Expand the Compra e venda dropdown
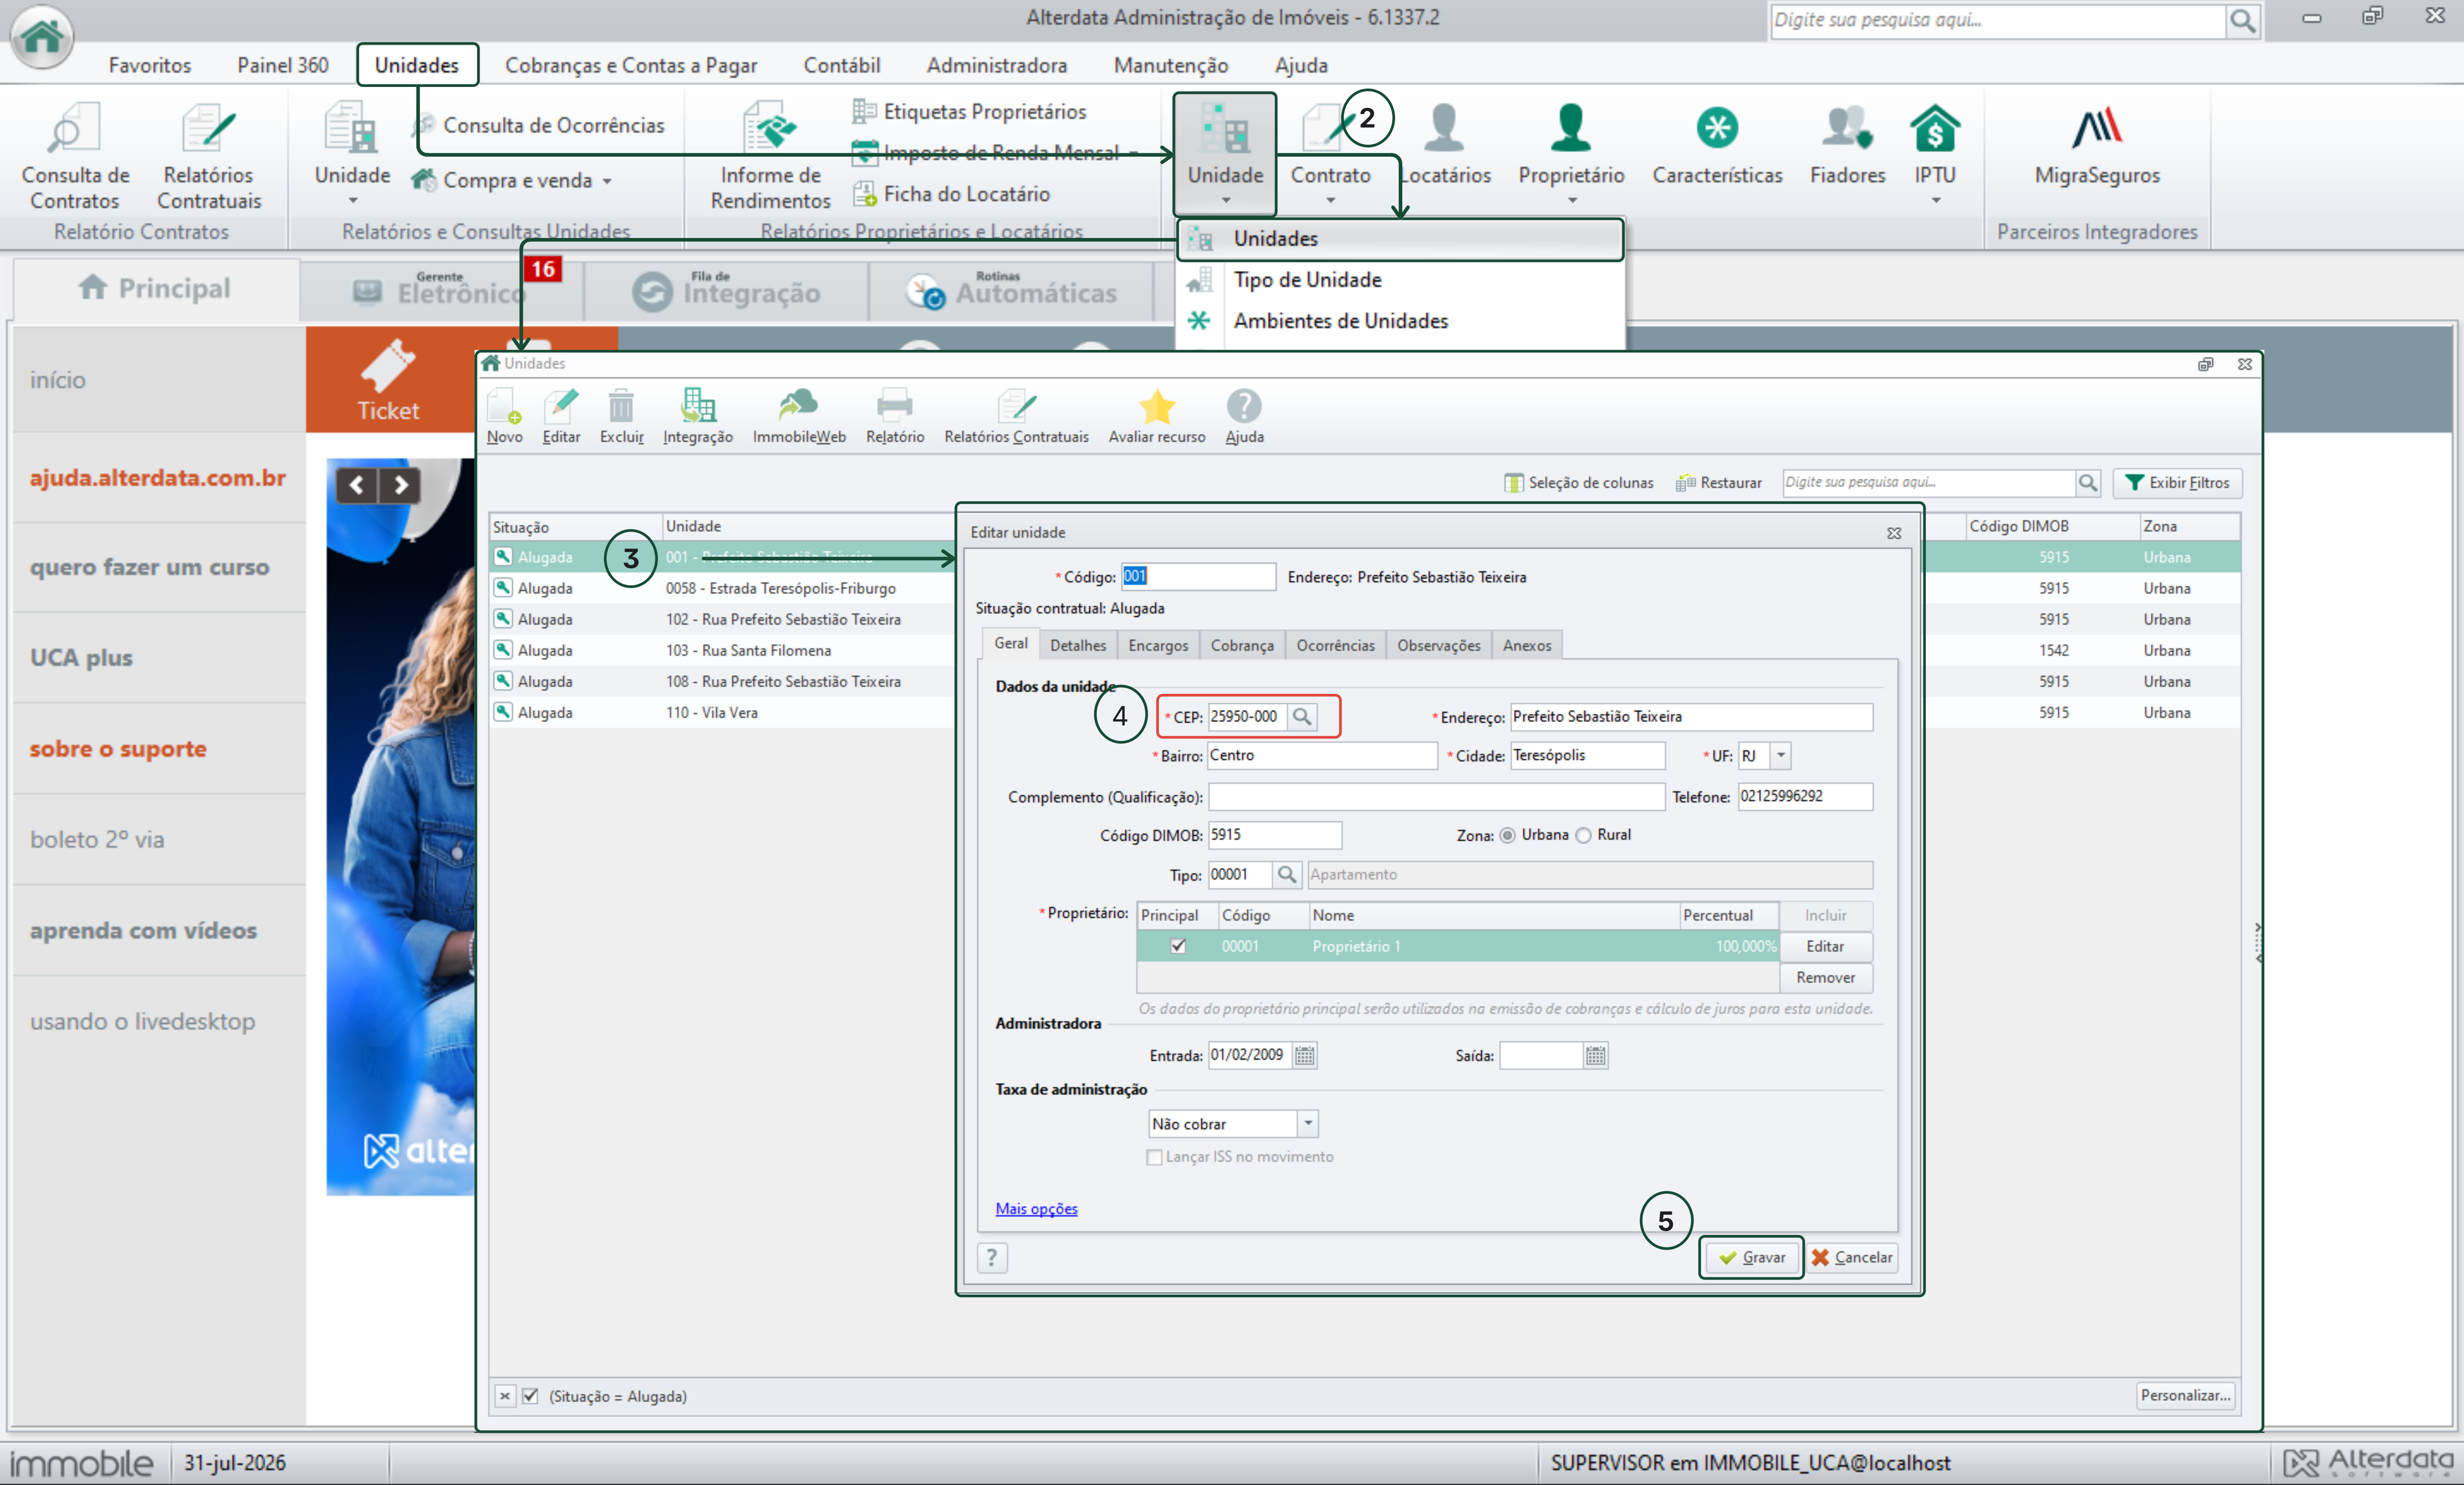Viewport: 2464px width, 1485px height. [607, 181]
